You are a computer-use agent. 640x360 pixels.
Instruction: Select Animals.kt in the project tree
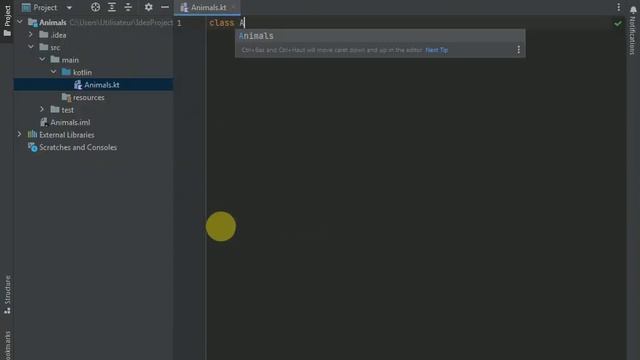[x=93, y=84]
